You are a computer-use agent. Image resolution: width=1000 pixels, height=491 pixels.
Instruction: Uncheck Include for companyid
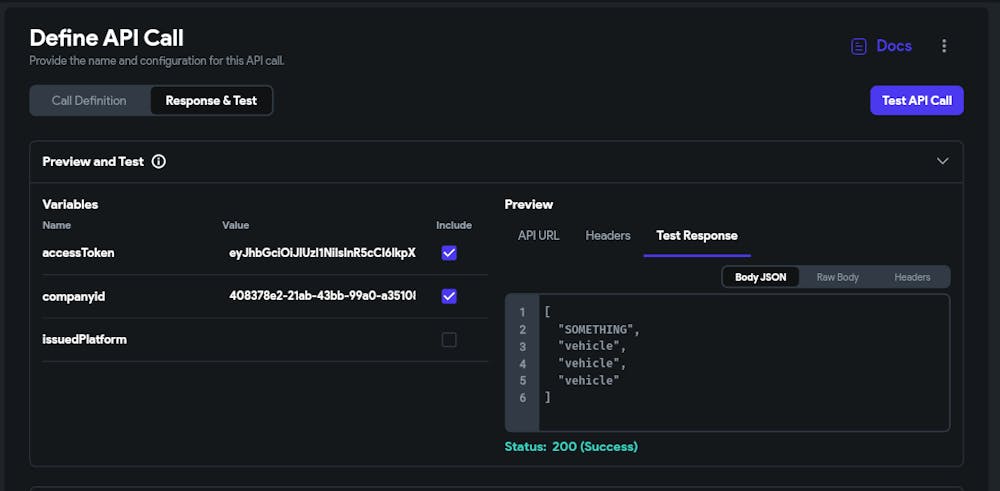[x=449, y=297]
